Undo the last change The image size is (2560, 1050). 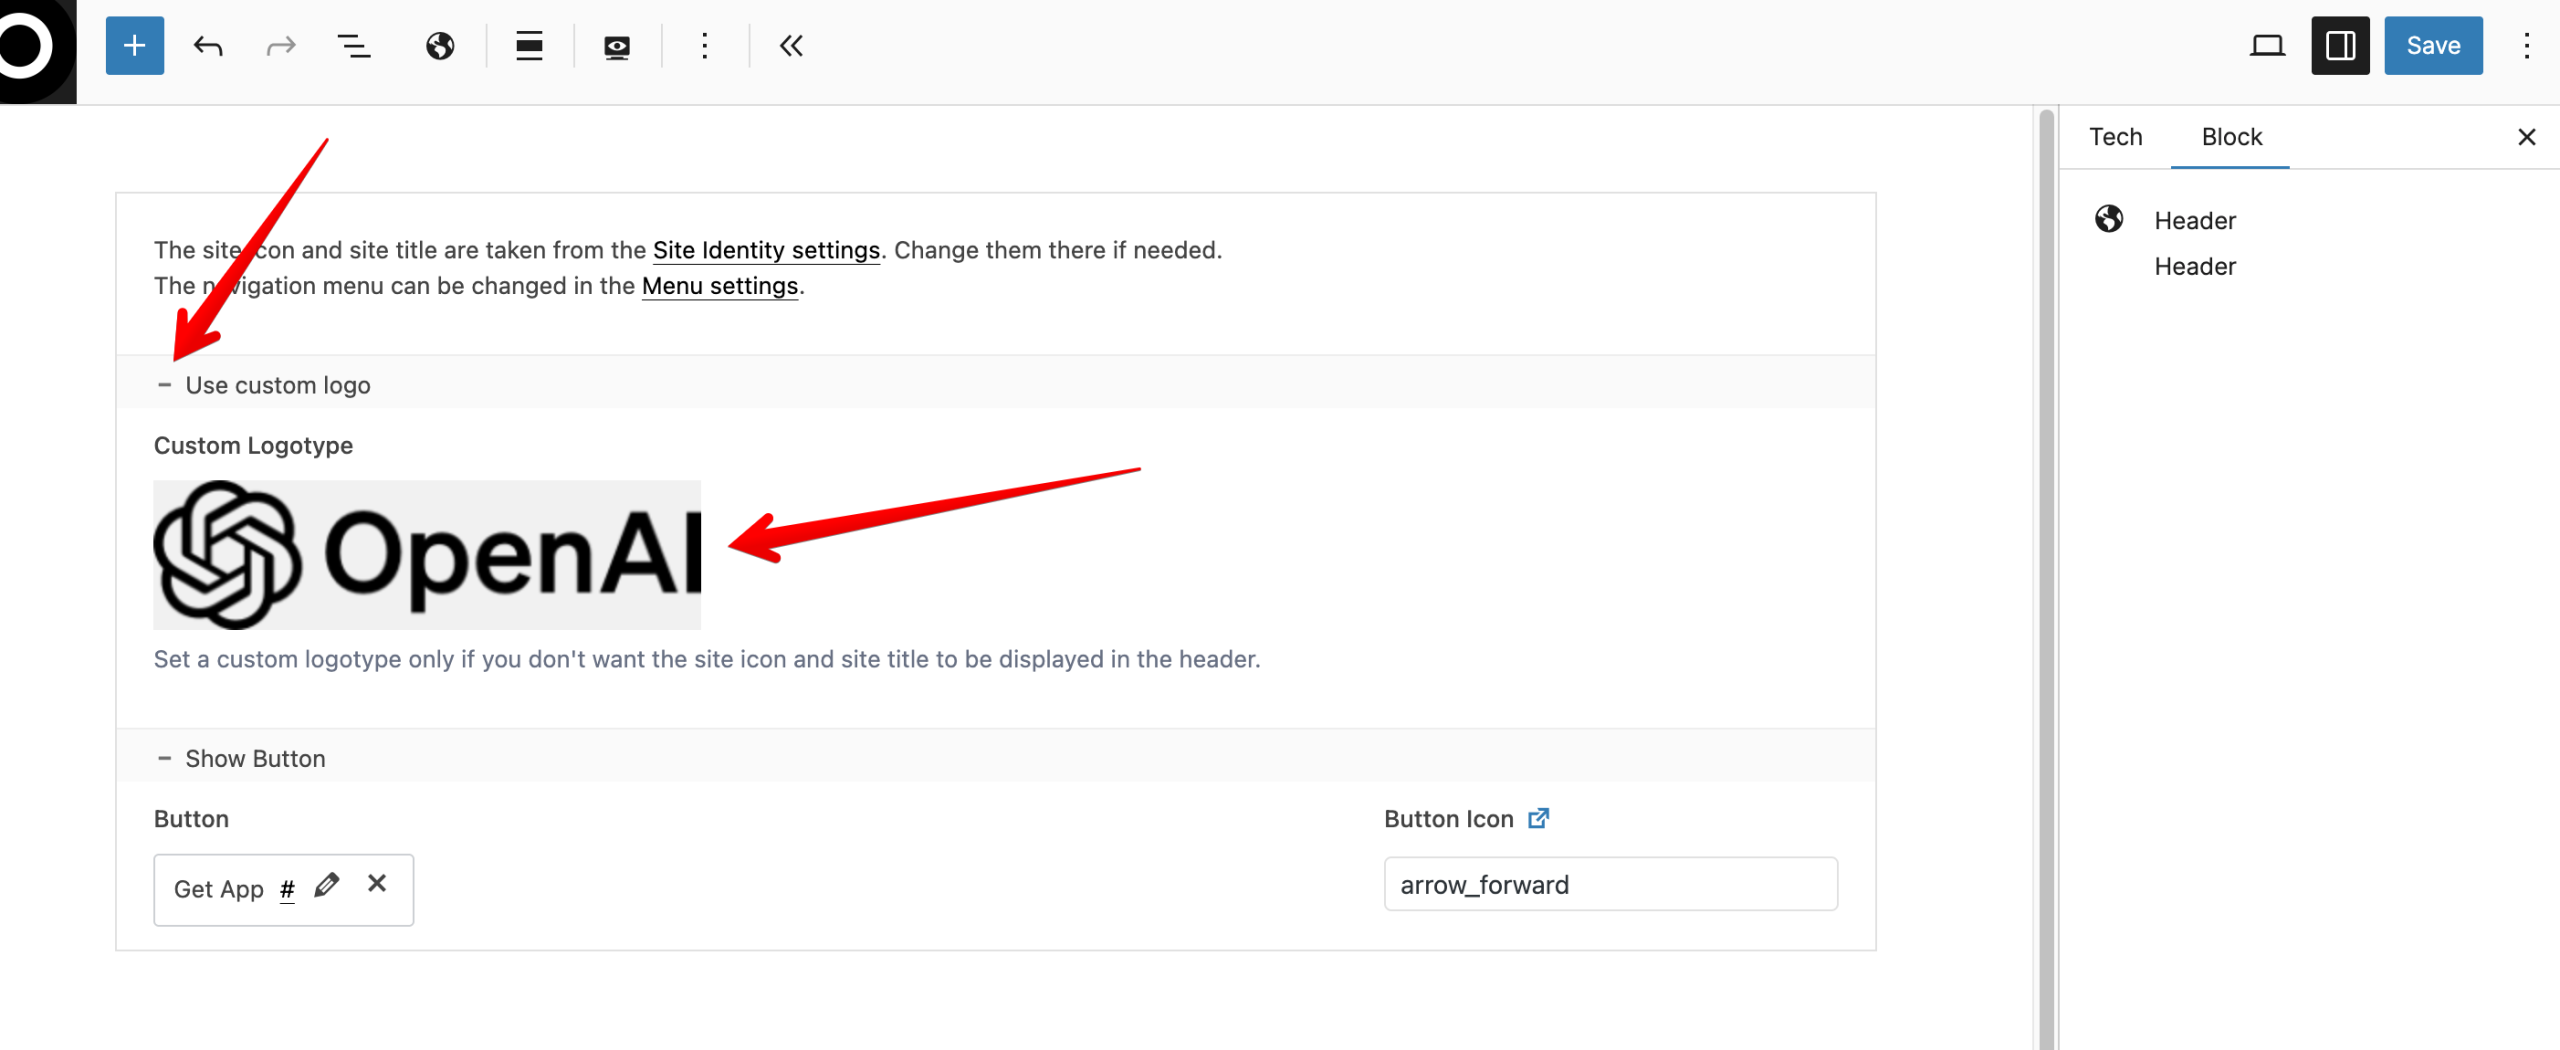(x=208, y=46)
